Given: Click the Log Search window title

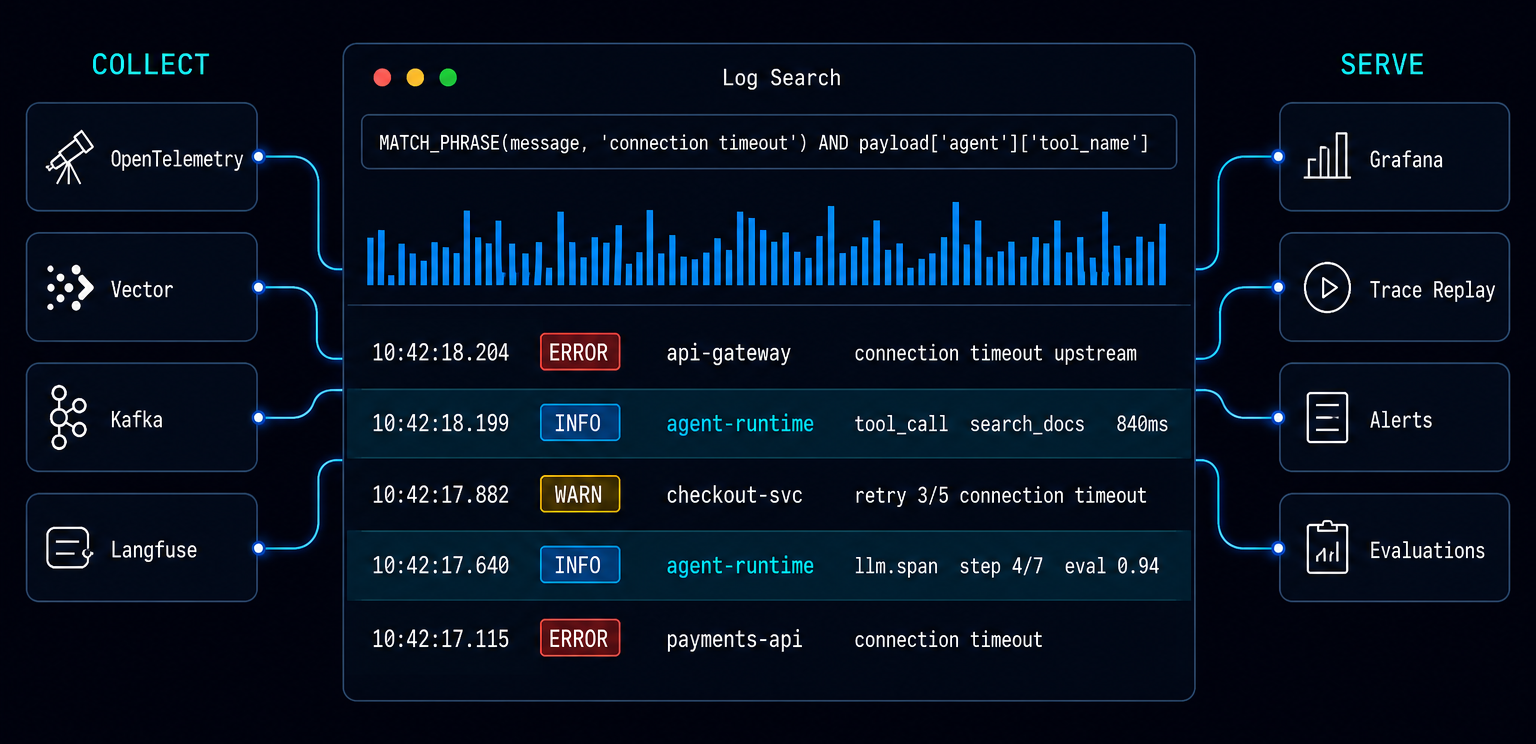Looking at the screenshot, I should (781, 78).
